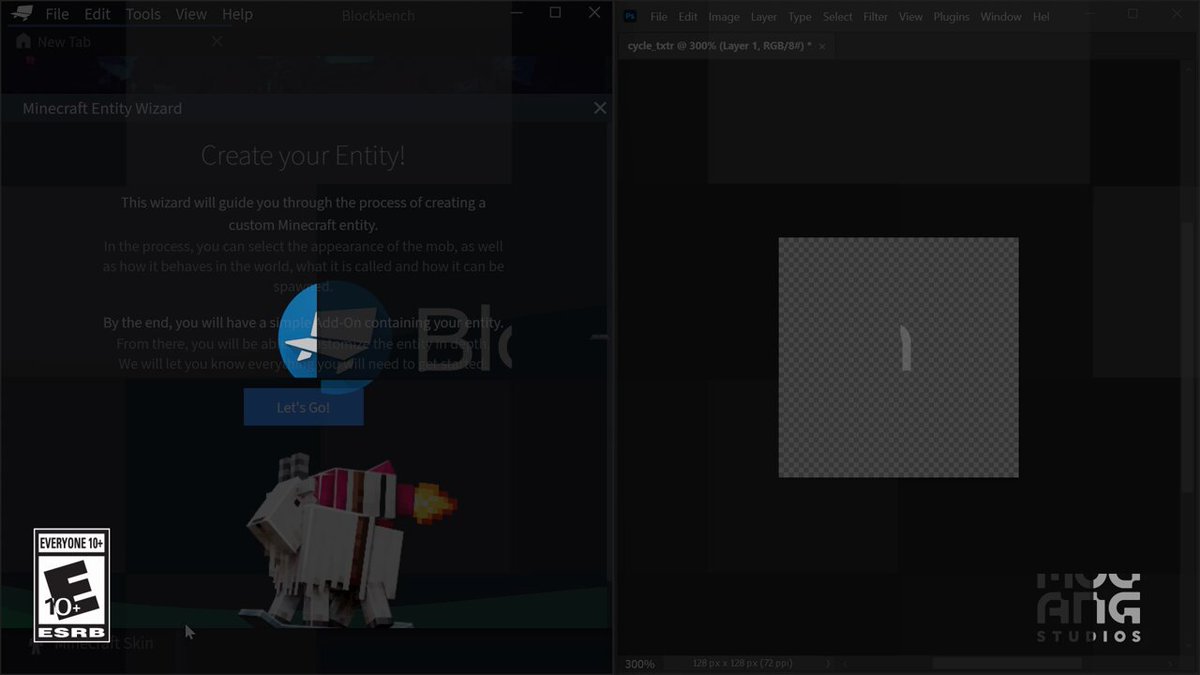Viewport: 1200px width, 675px height.
Task: Maximize the Photoshop window
Action: point(1133,14)
